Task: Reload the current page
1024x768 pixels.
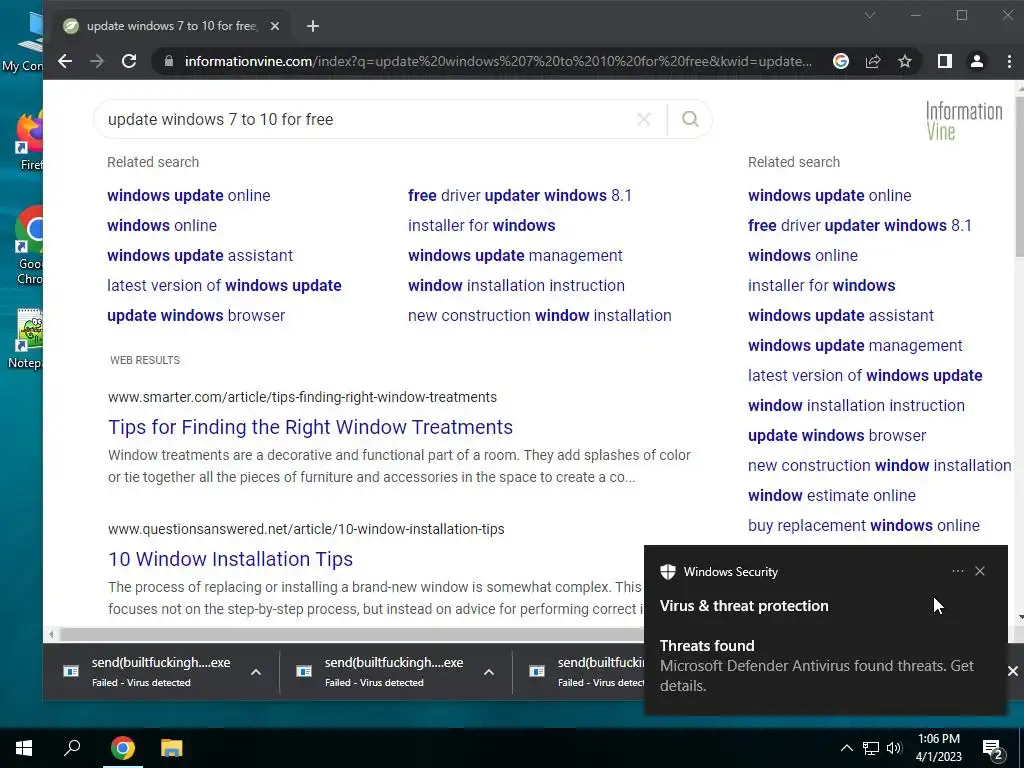Action: (129, 61)
